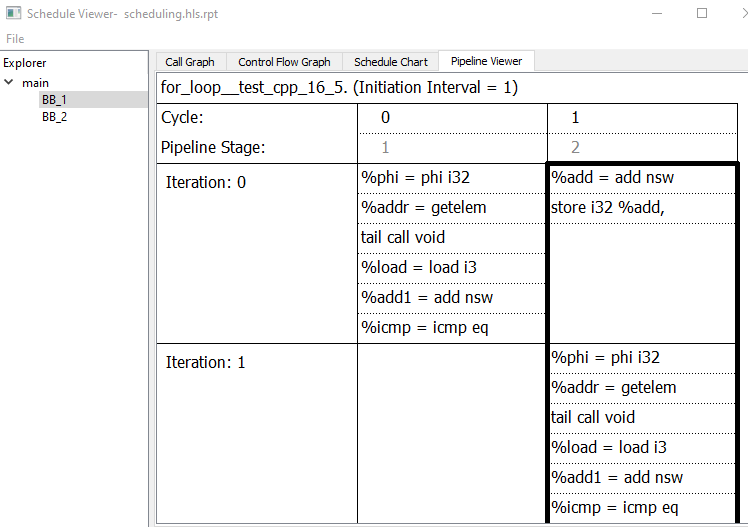
Task: Open the File menu
Action: tap(15, 38)
